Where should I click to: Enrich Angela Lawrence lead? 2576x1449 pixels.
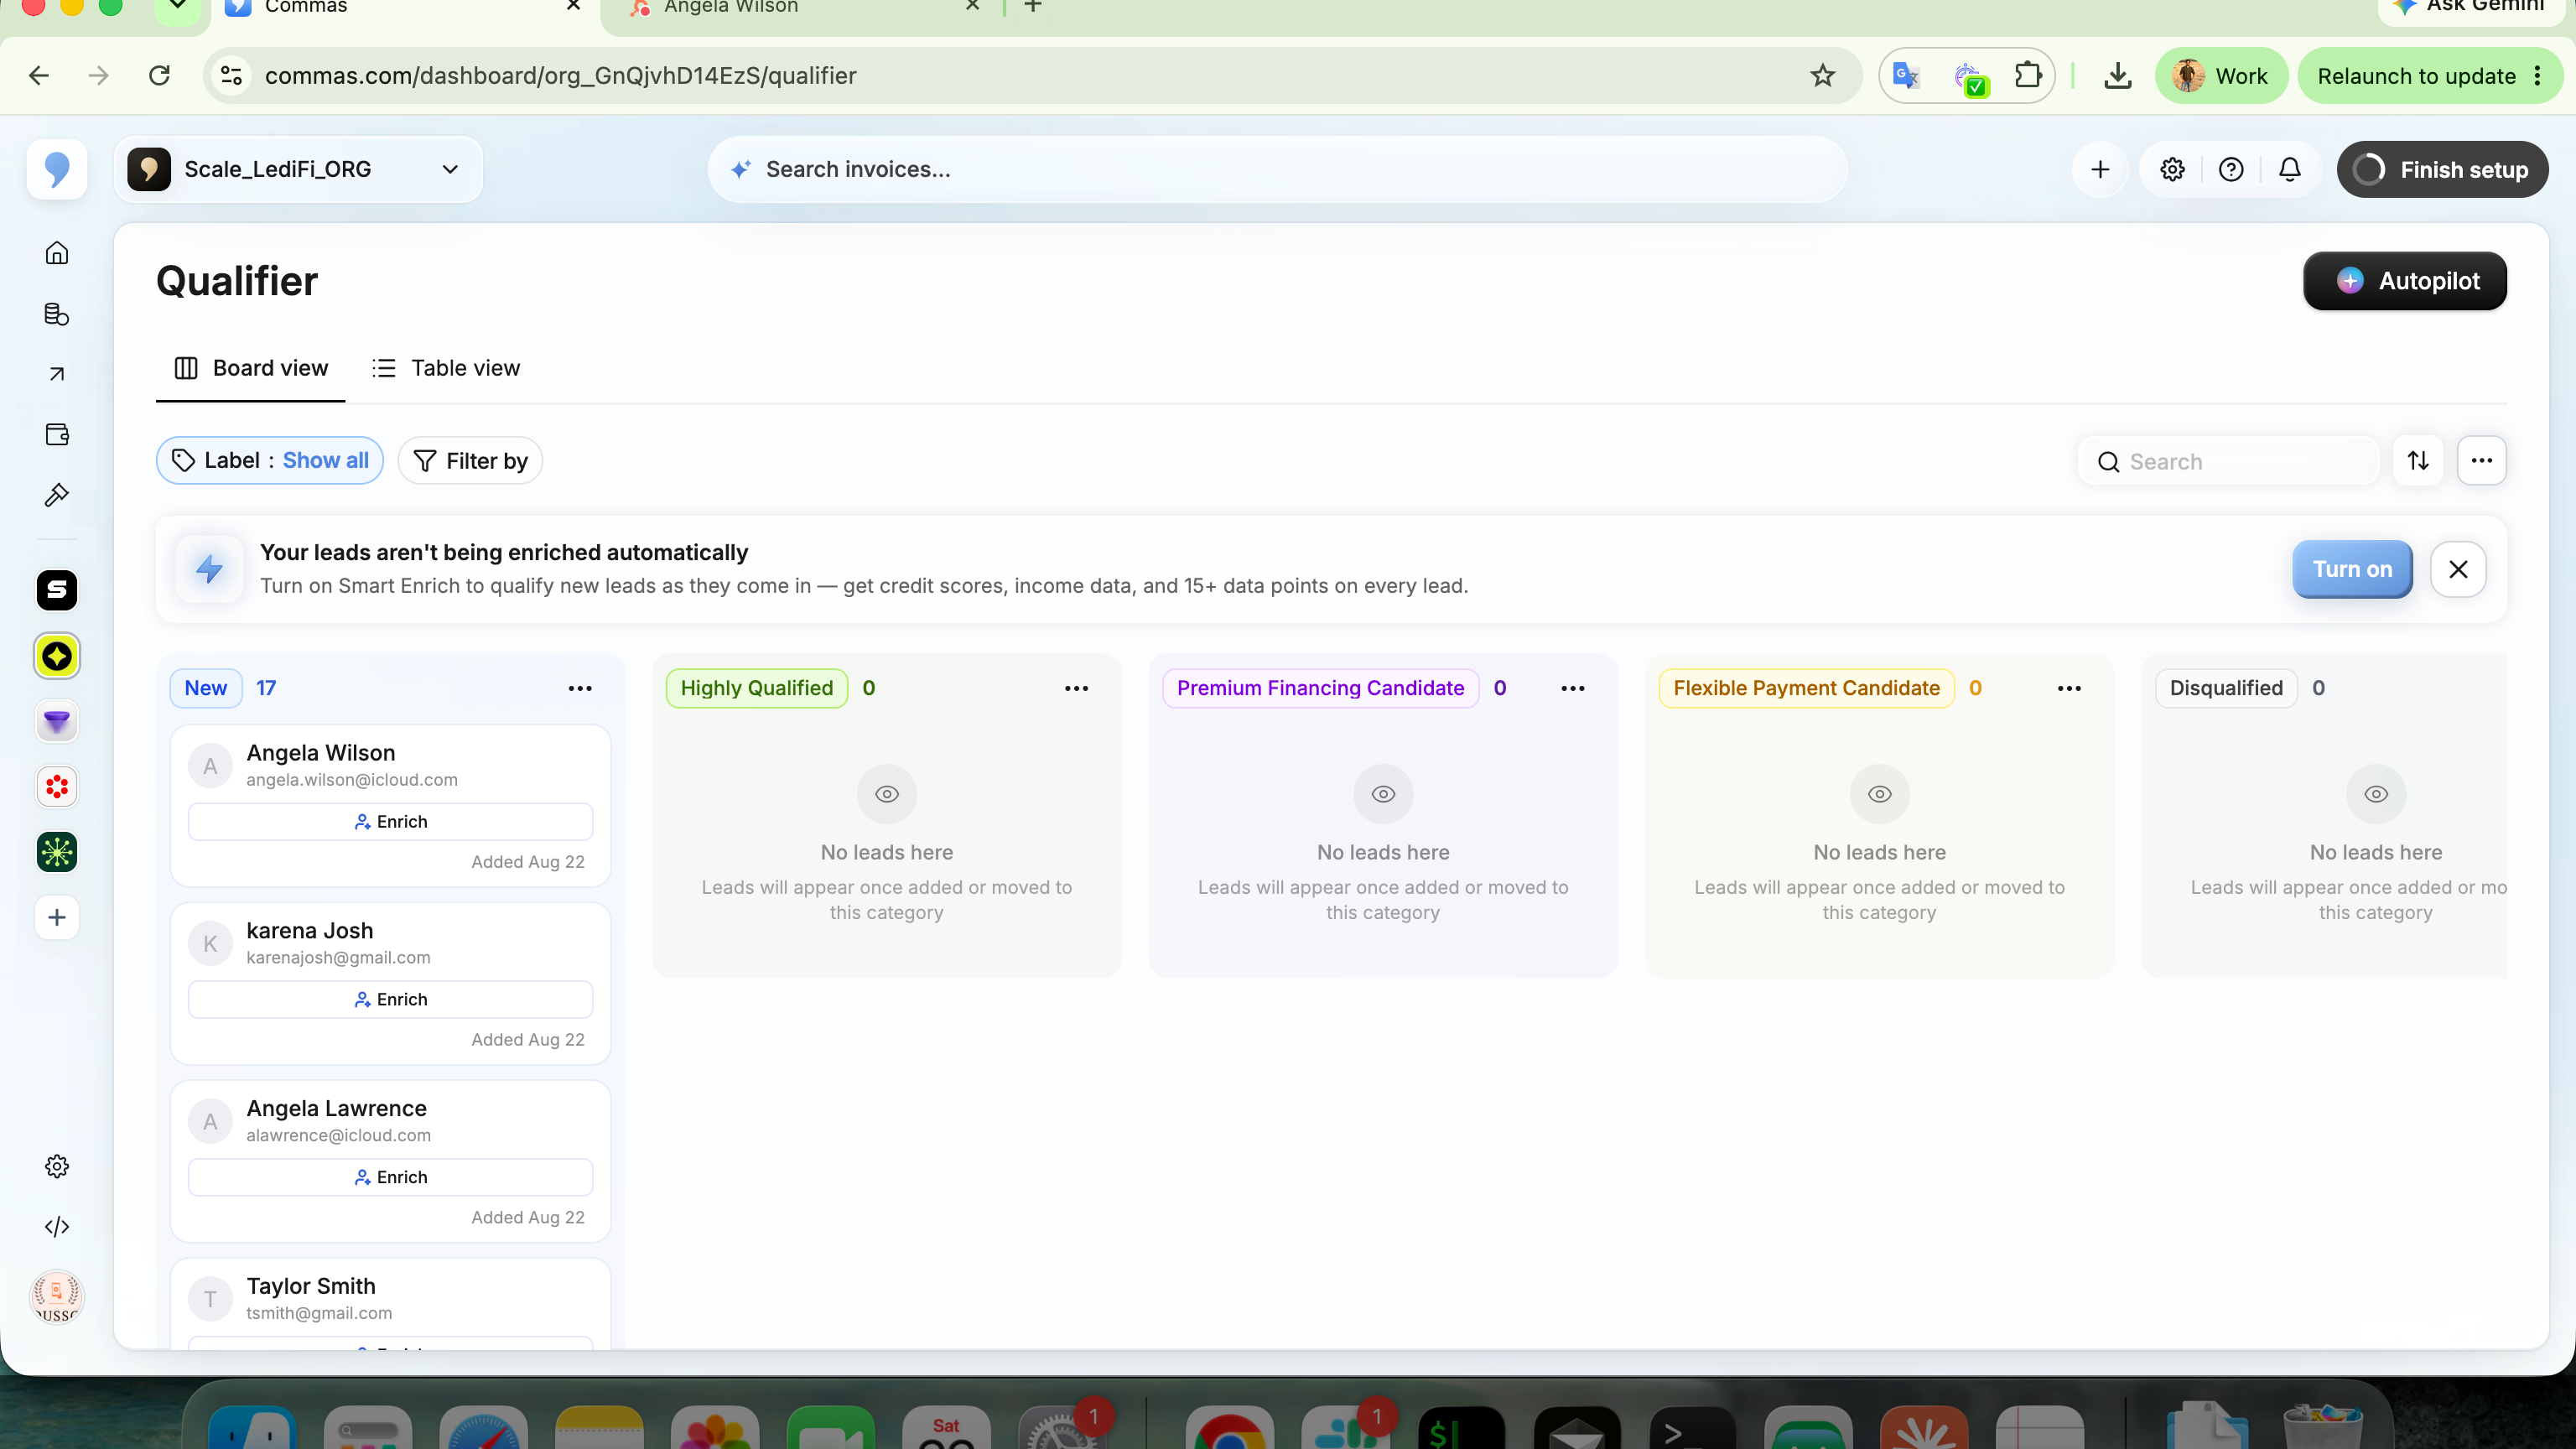point(390,1178)
